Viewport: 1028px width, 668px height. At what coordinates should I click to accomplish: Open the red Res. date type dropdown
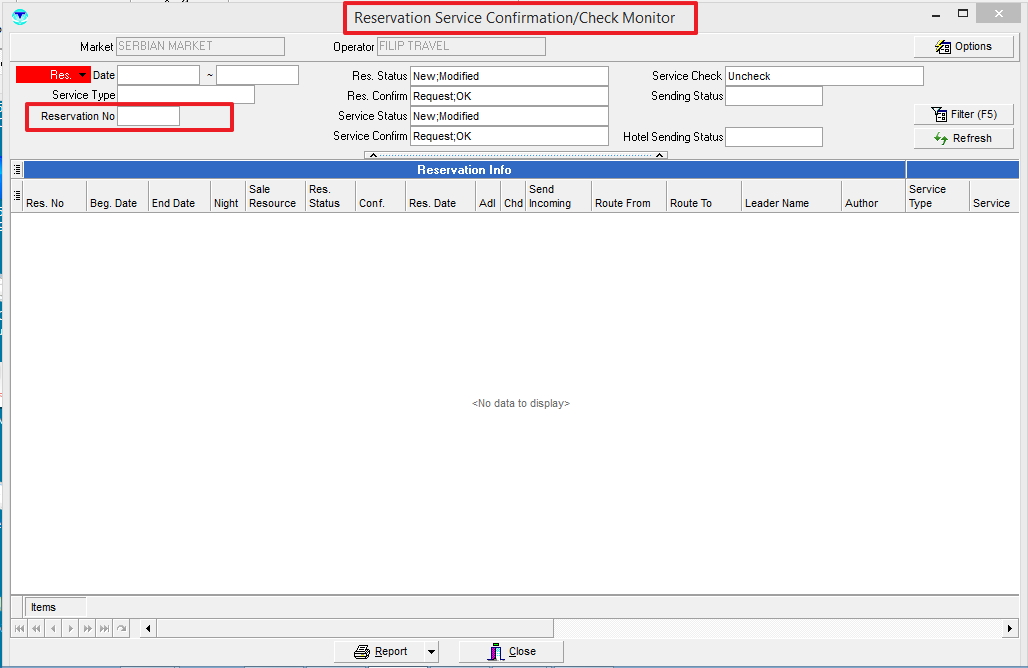point(82,75)
